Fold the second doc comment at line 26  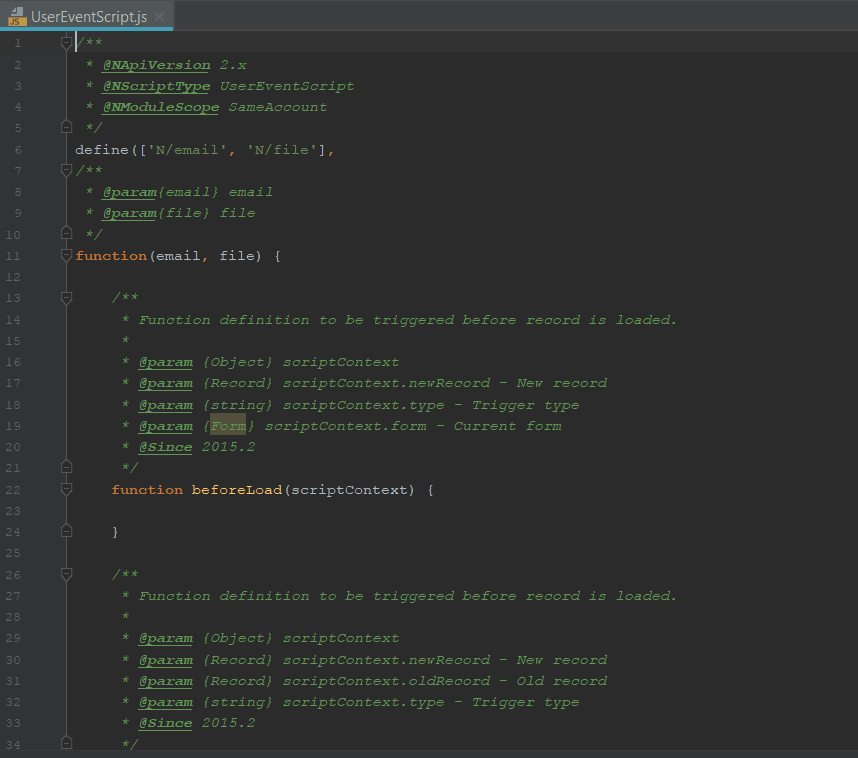pos(66,574)
